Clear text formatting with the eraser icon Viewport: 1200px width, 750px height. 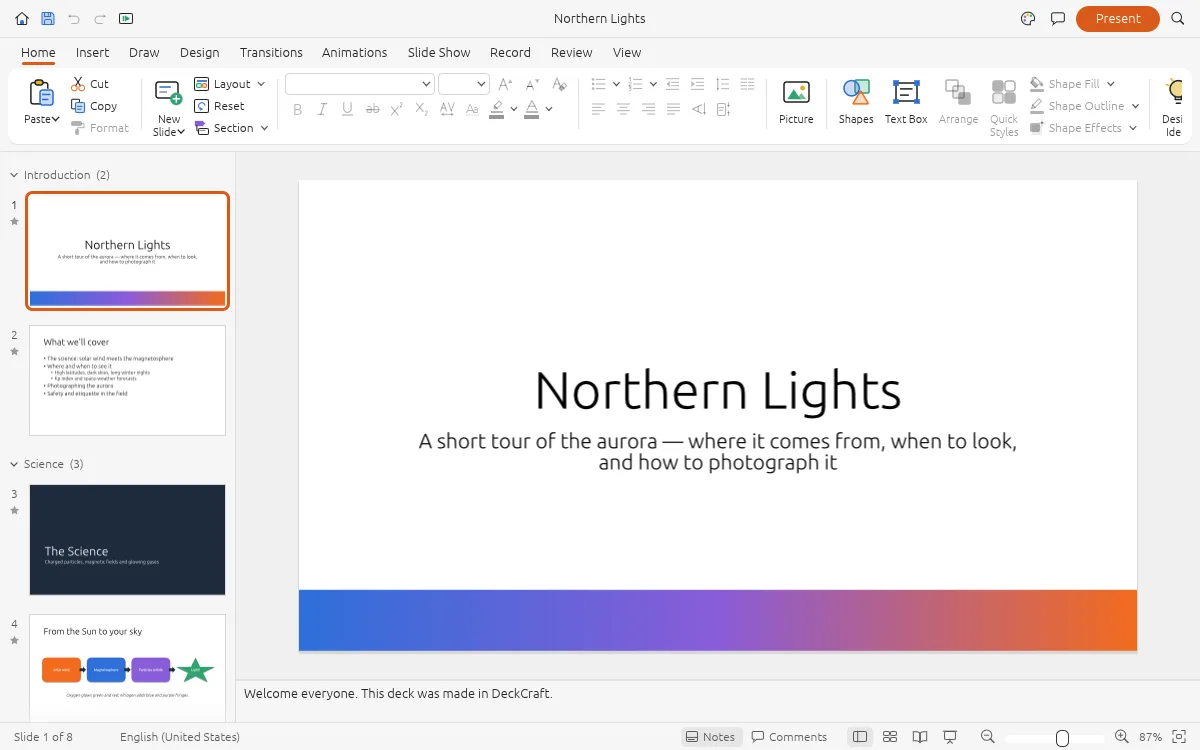click(x=559, y=84)
